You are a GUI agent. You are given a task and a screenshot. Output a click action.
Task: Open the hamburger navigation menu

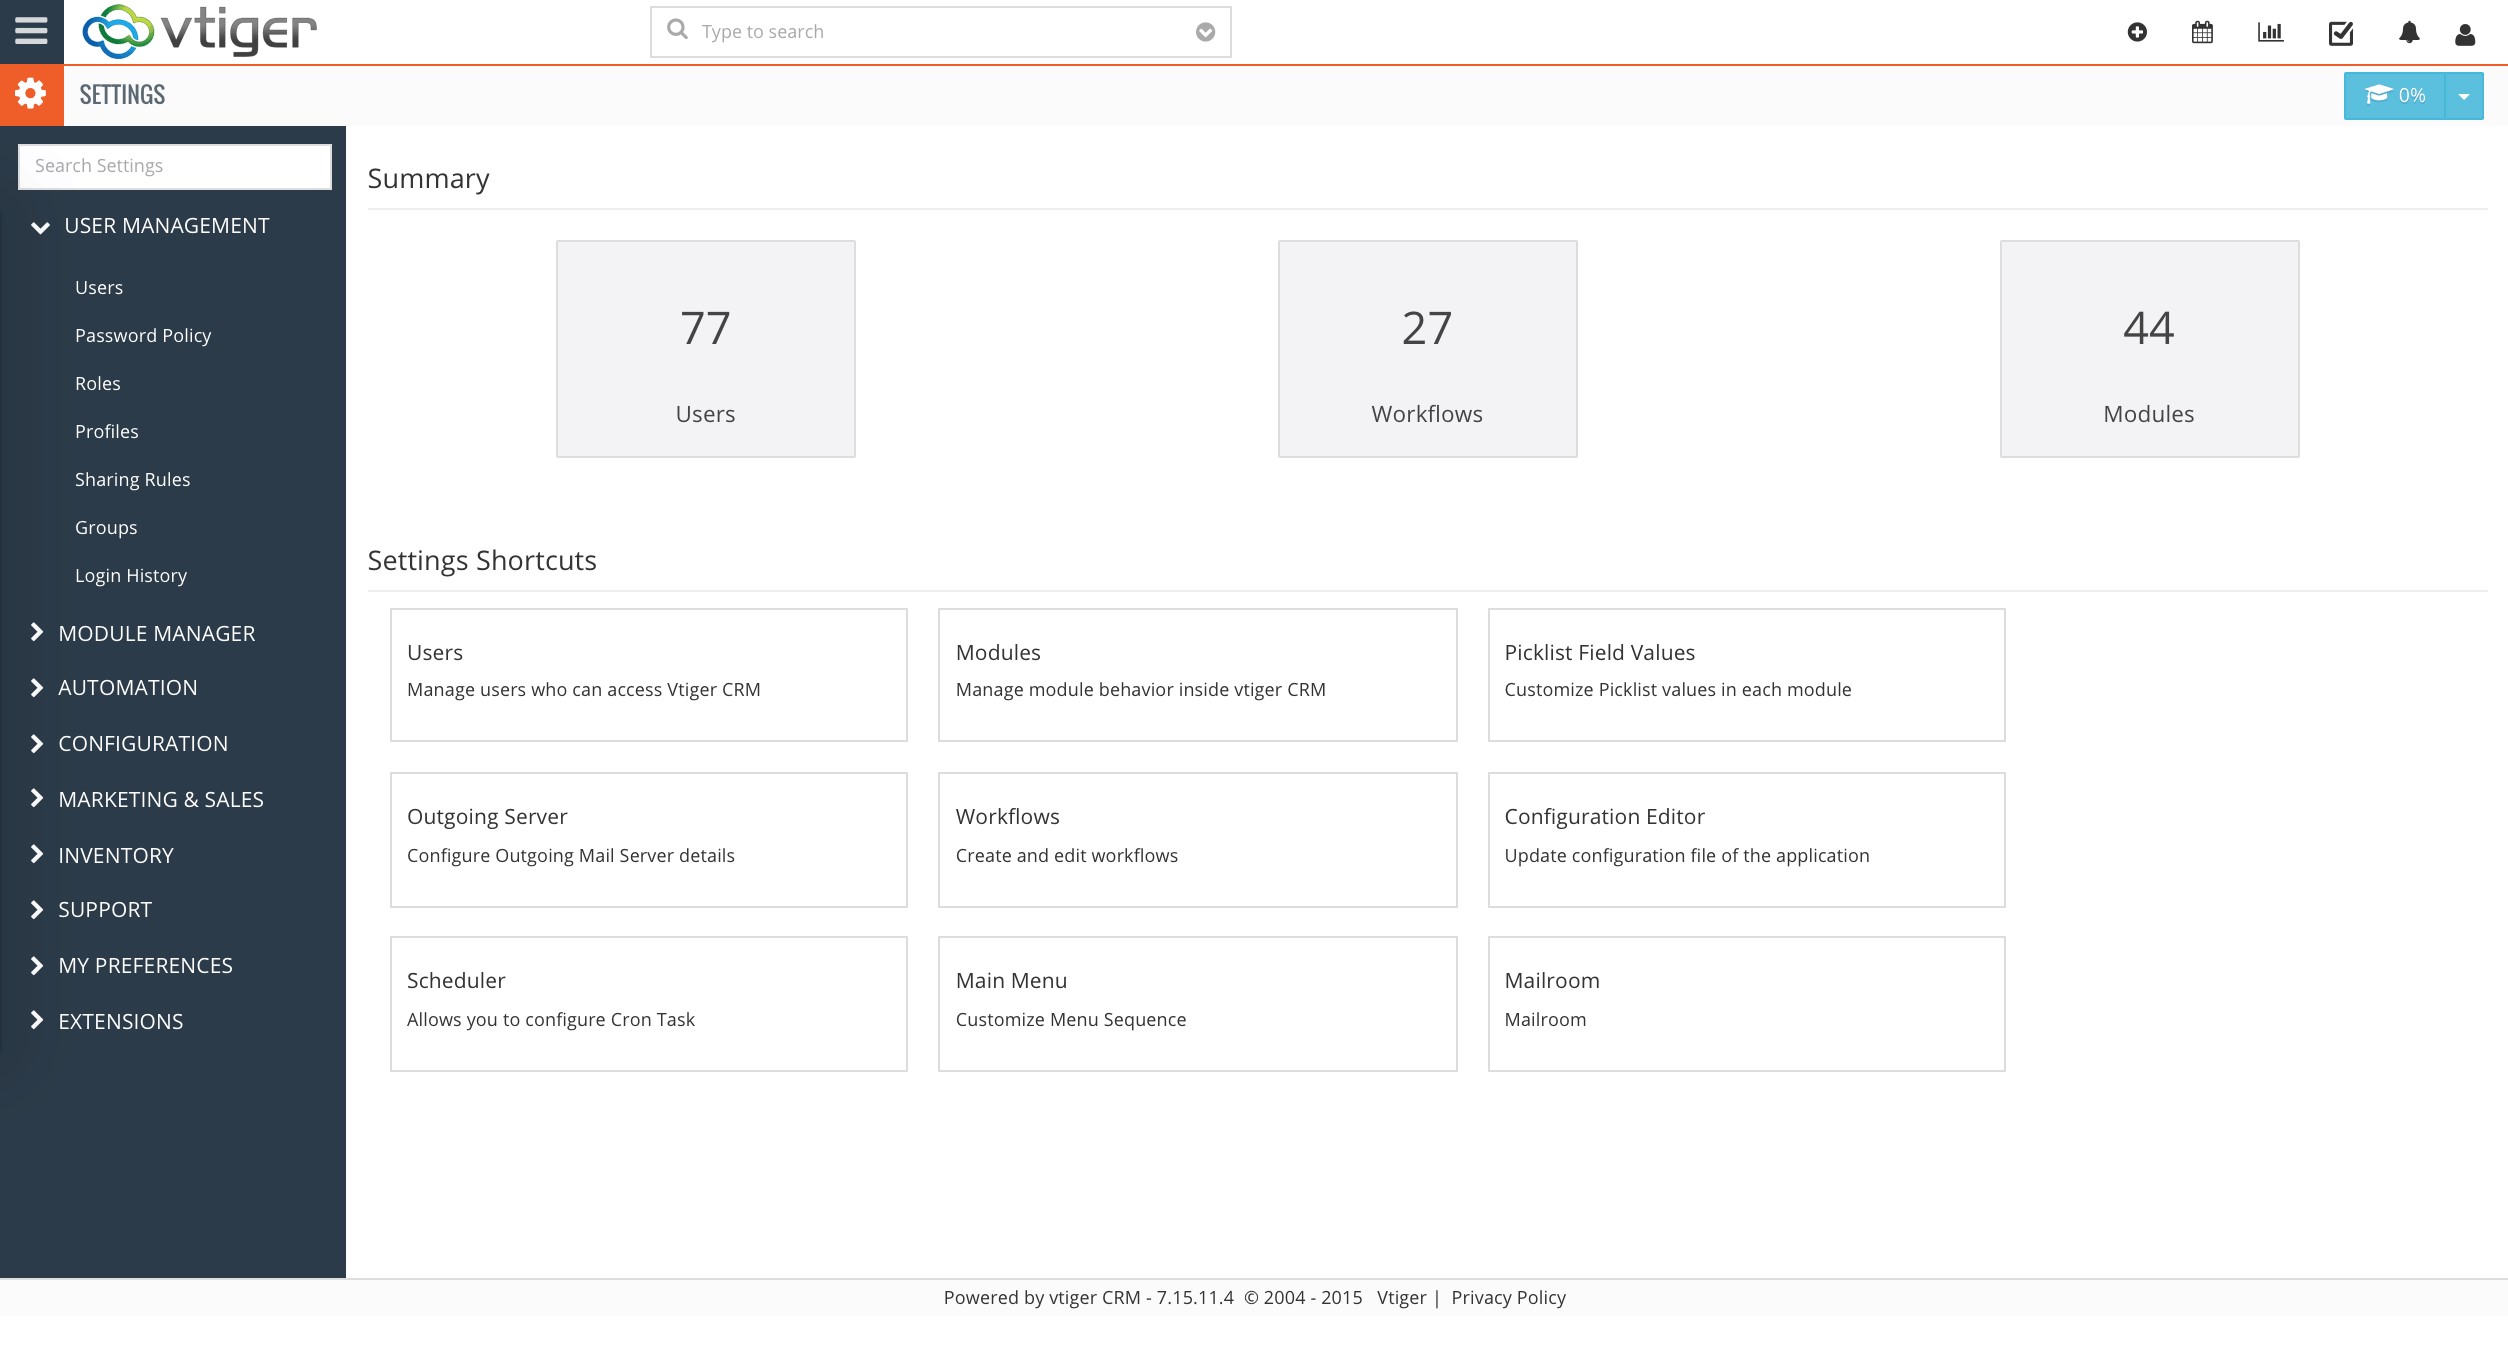30,30
